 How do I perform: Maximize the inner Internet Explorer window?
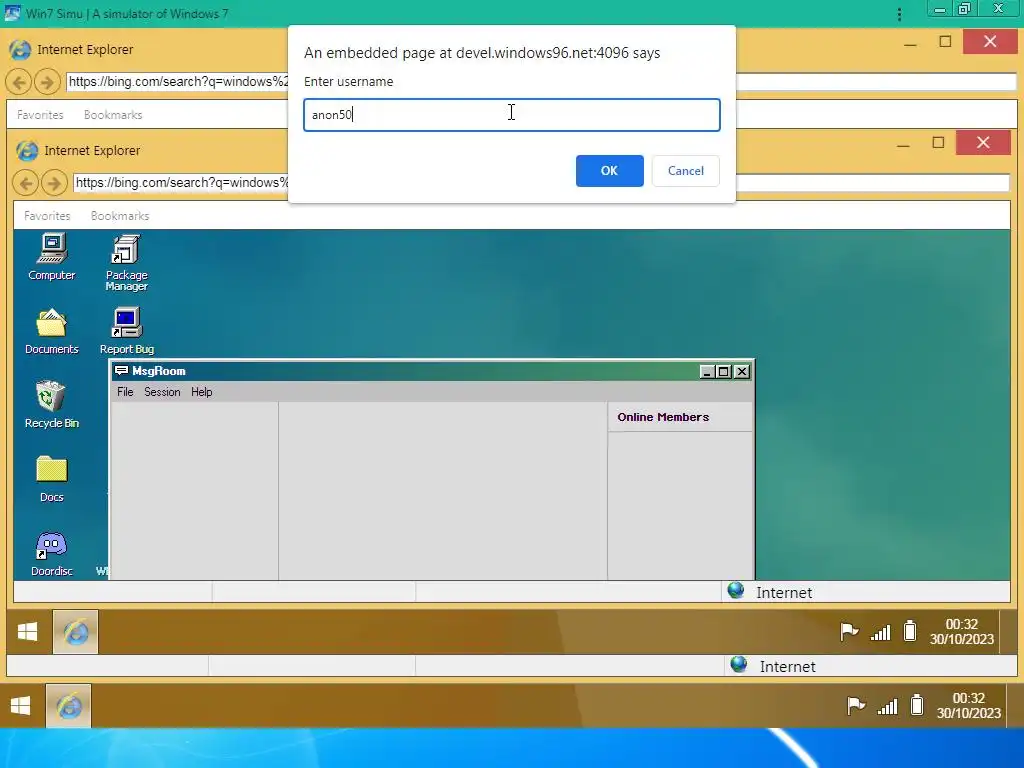pos(938,142)
